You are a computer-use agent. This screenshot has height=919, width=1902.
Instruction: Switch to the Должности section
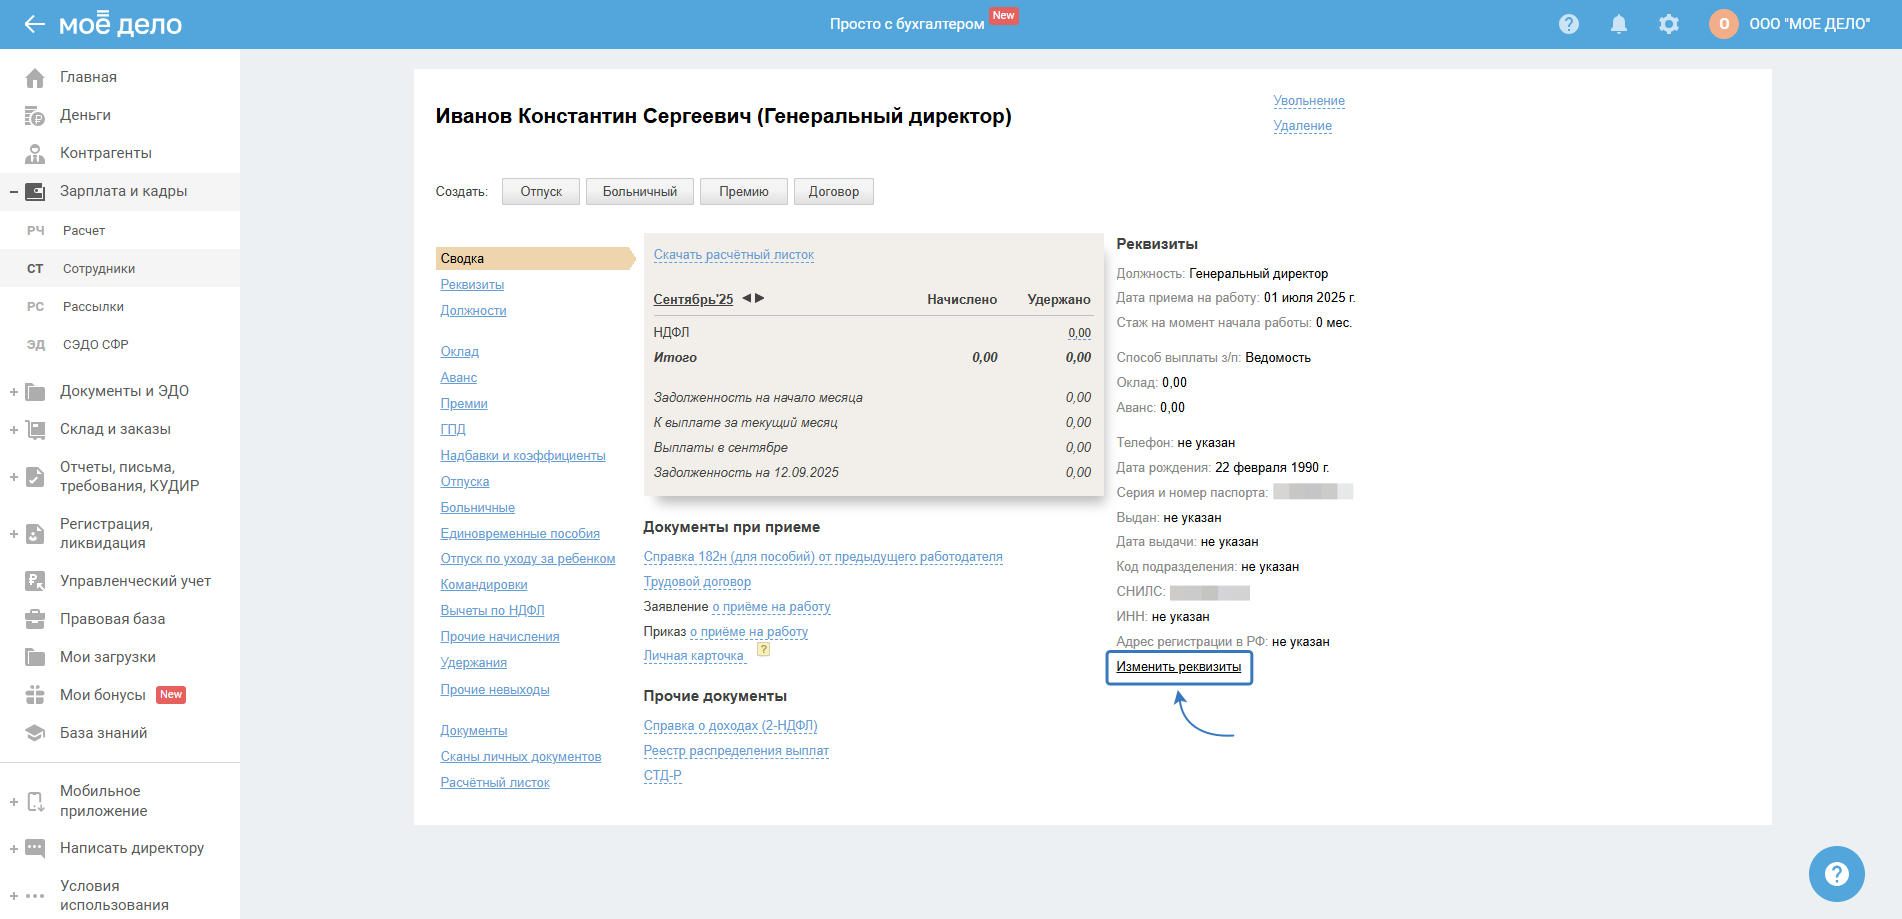473,311
